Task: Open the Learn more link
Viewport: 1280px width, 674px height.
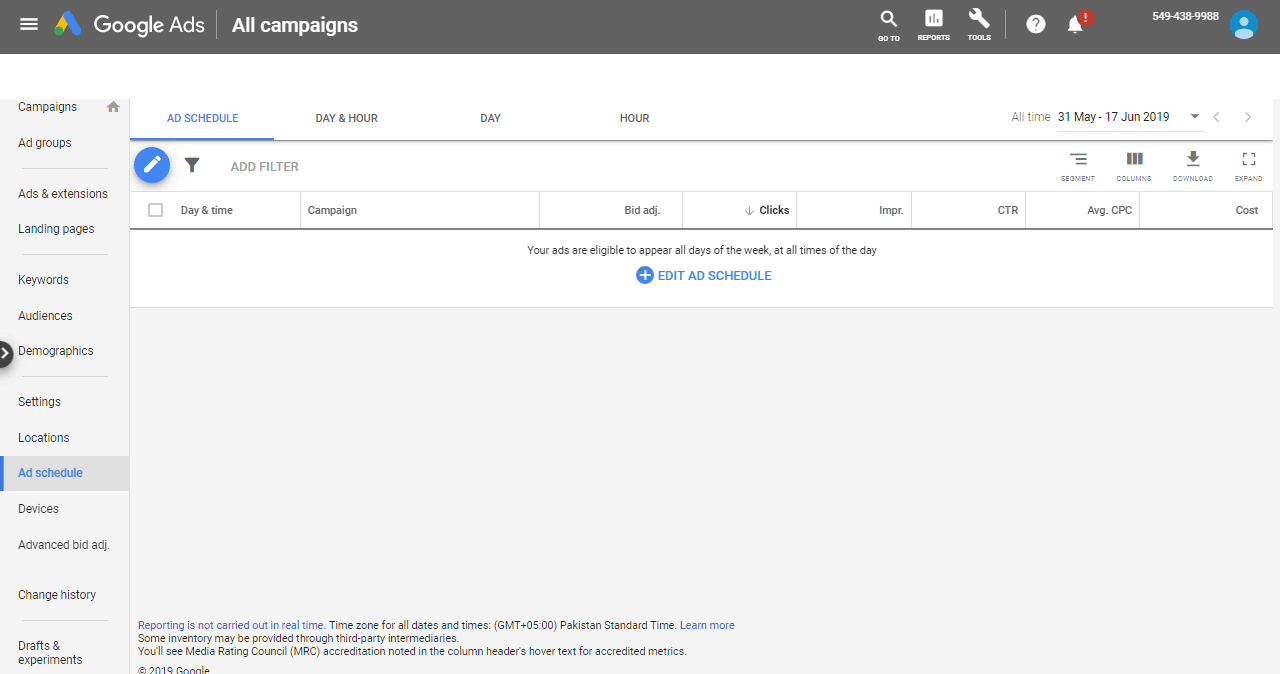Action: point(707,626)
